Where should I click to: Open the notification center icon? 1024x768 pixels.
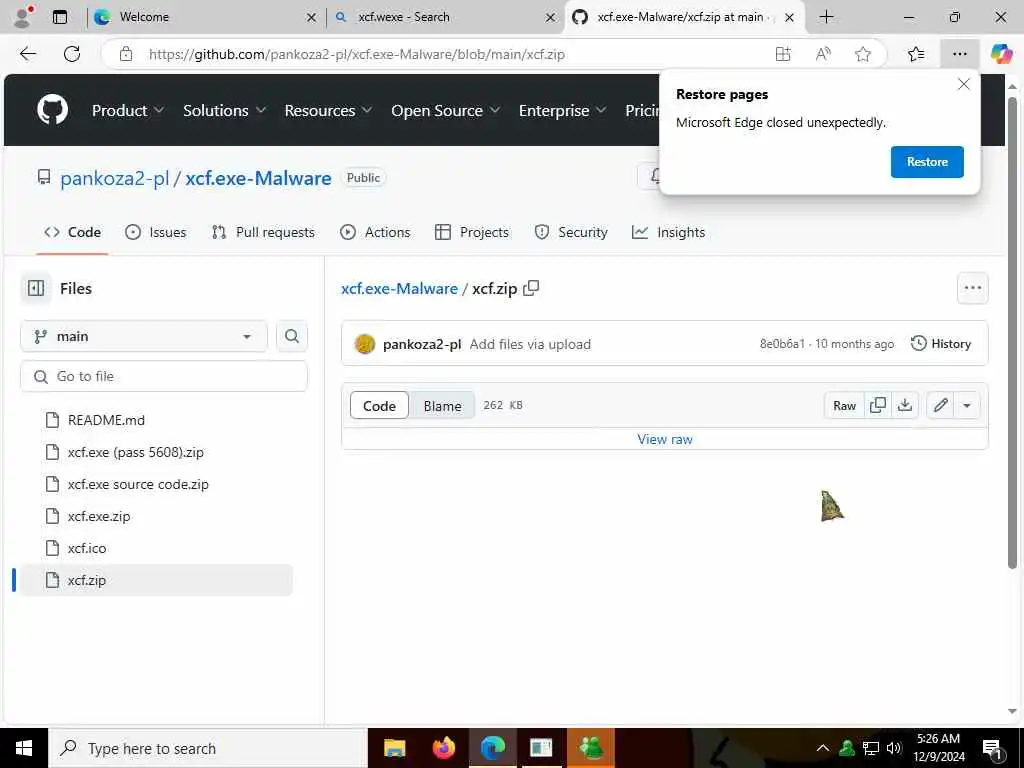pyautogui.click(x=991, y=748)
